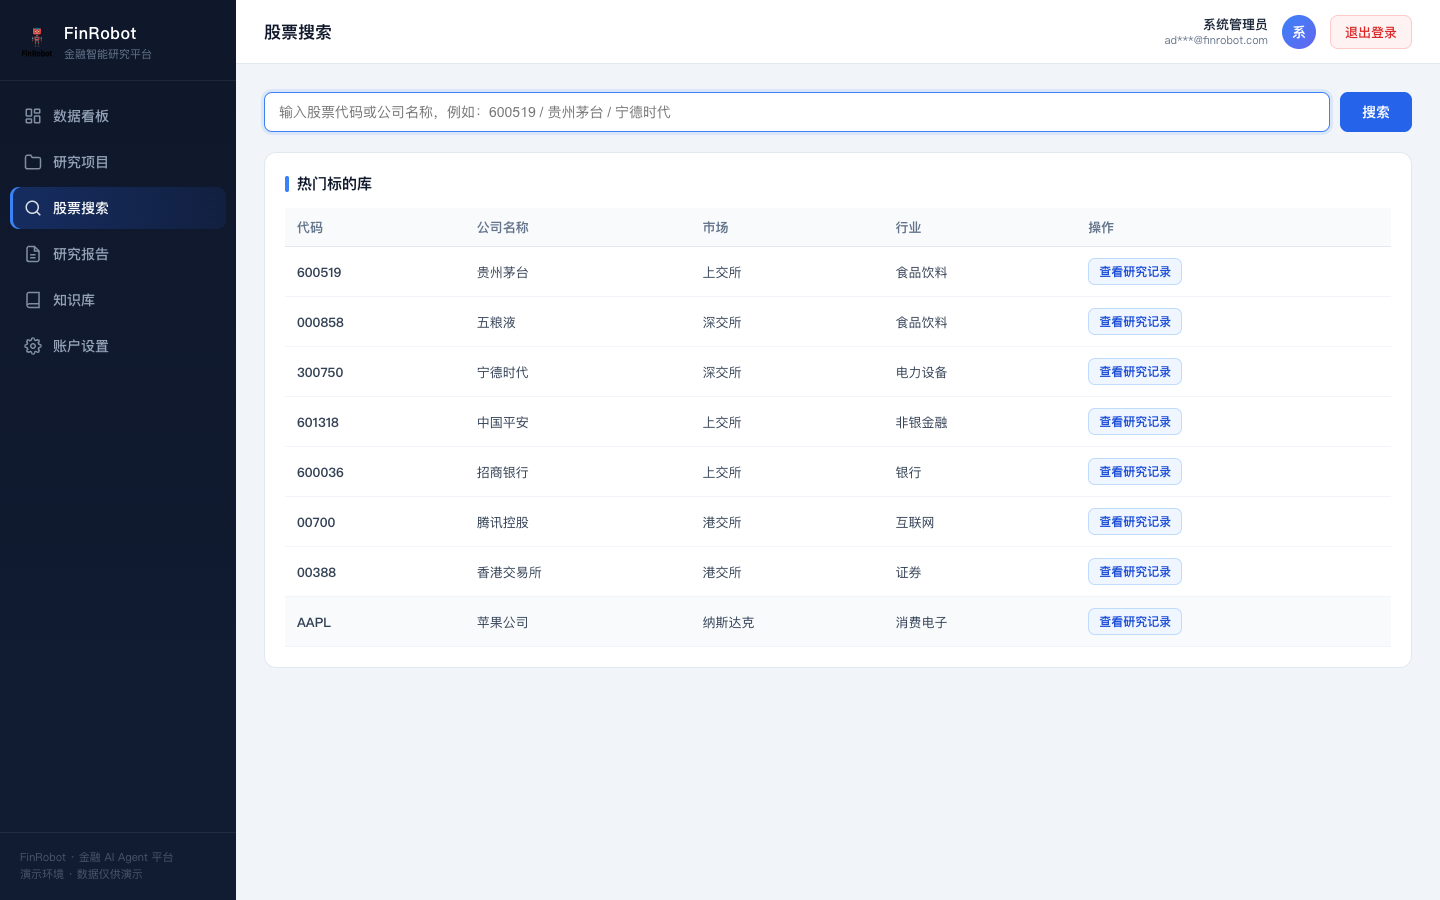1440x900 pixels.
Task: Click the 系统管理员 user name
Action: point(1235,25)
